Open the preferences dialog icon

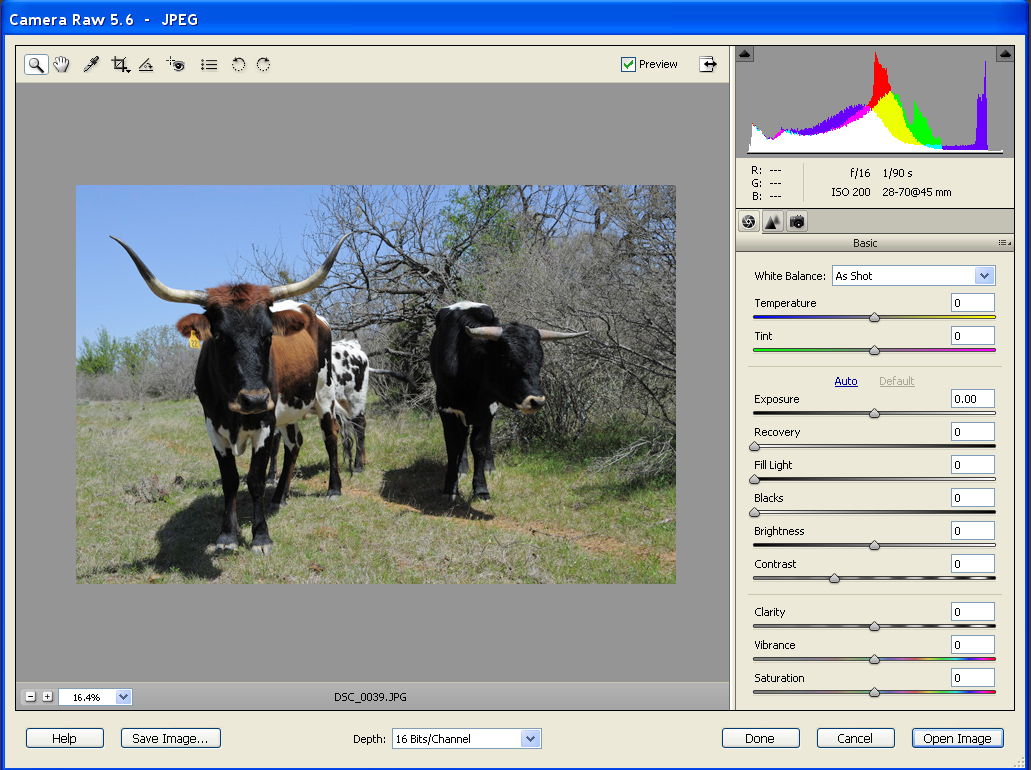pyautogui.click(x=209, y=64)
